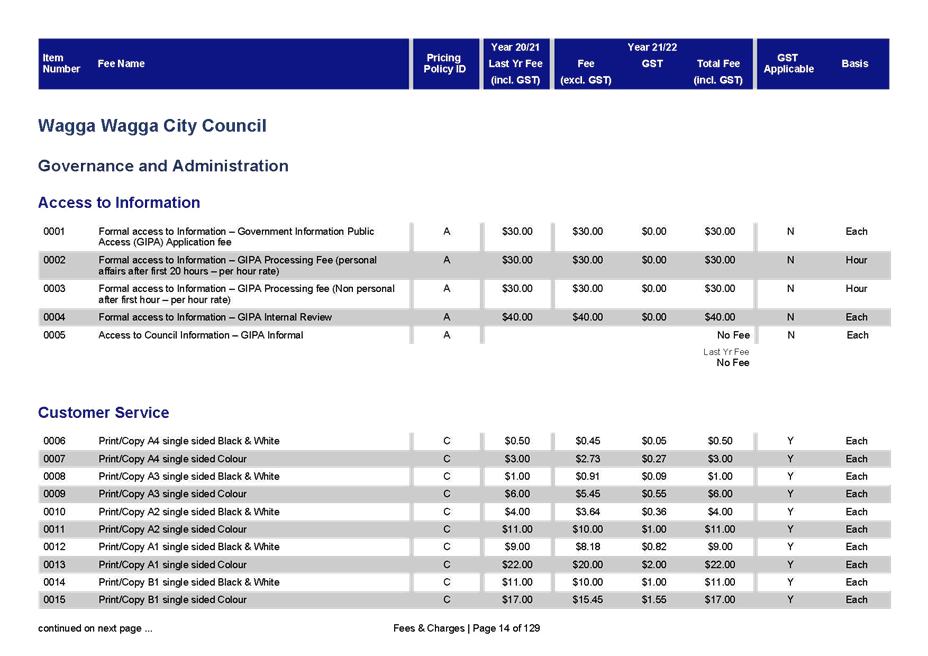Select item number 0002

point(54,260)
